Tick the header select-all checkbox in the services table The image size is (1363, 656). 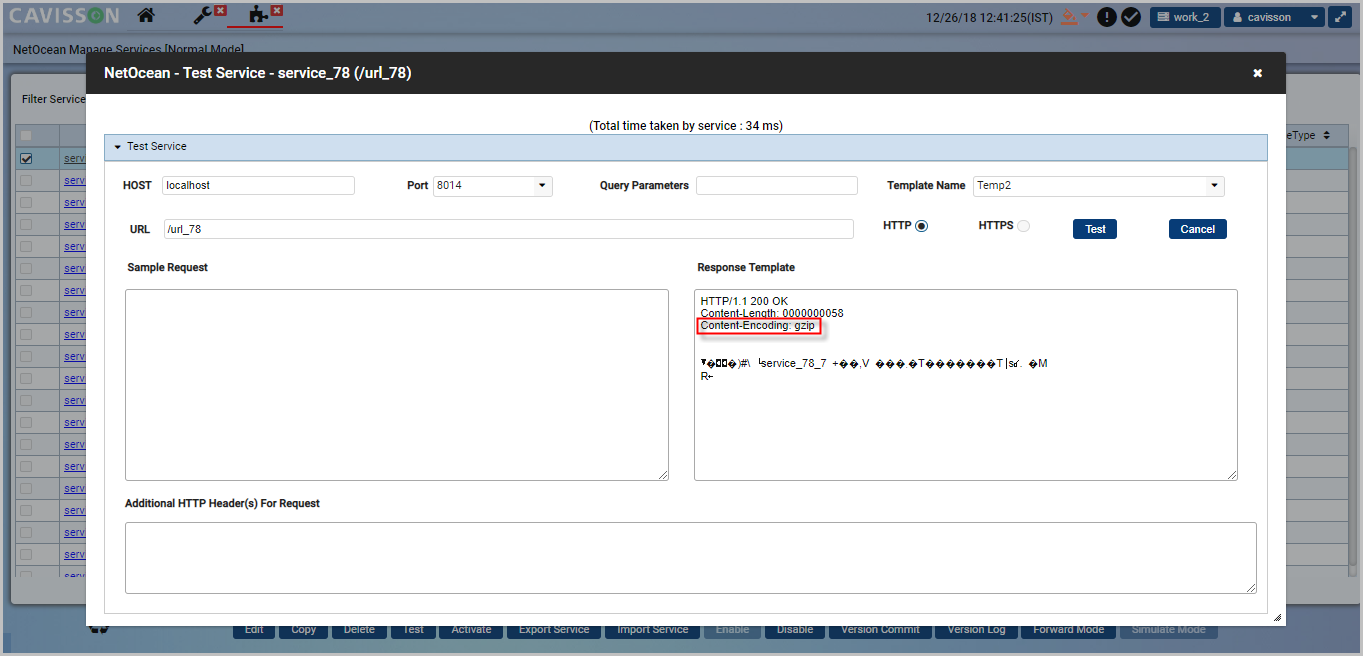tap(26, 136)
